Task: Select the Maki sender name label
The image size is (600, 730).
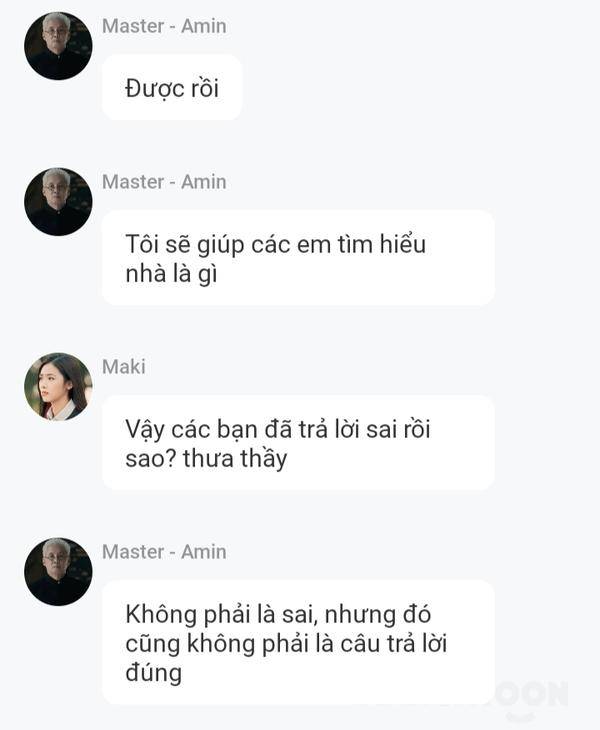Action: (123, 367)
